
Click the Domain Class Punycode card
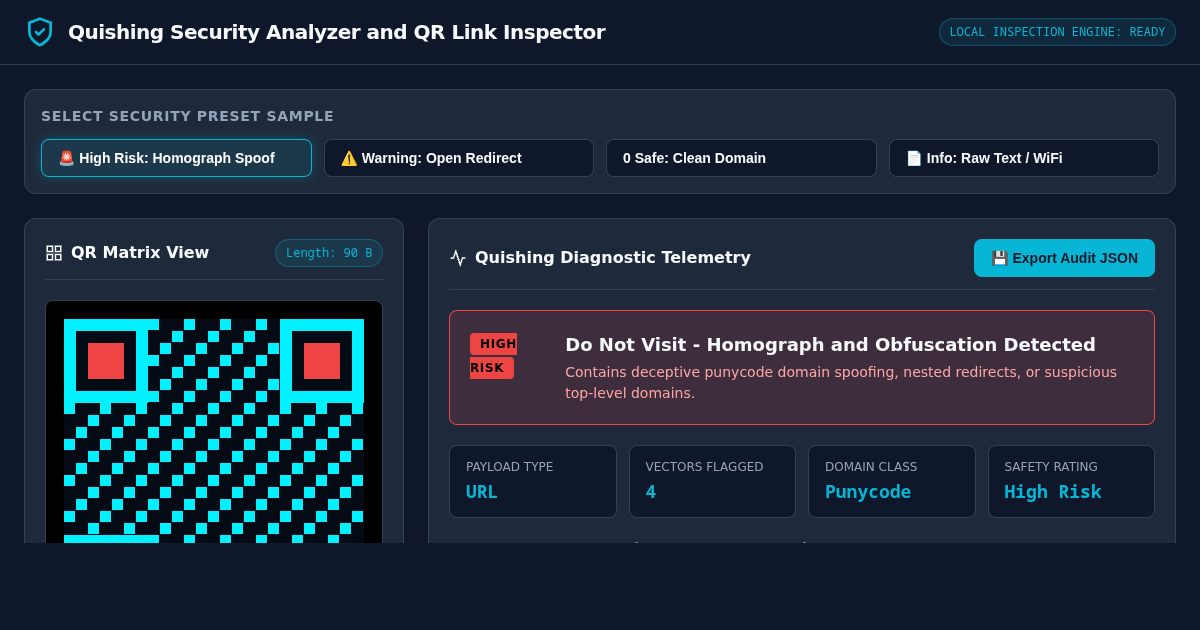pyautogui.click(x=892, y=481)
